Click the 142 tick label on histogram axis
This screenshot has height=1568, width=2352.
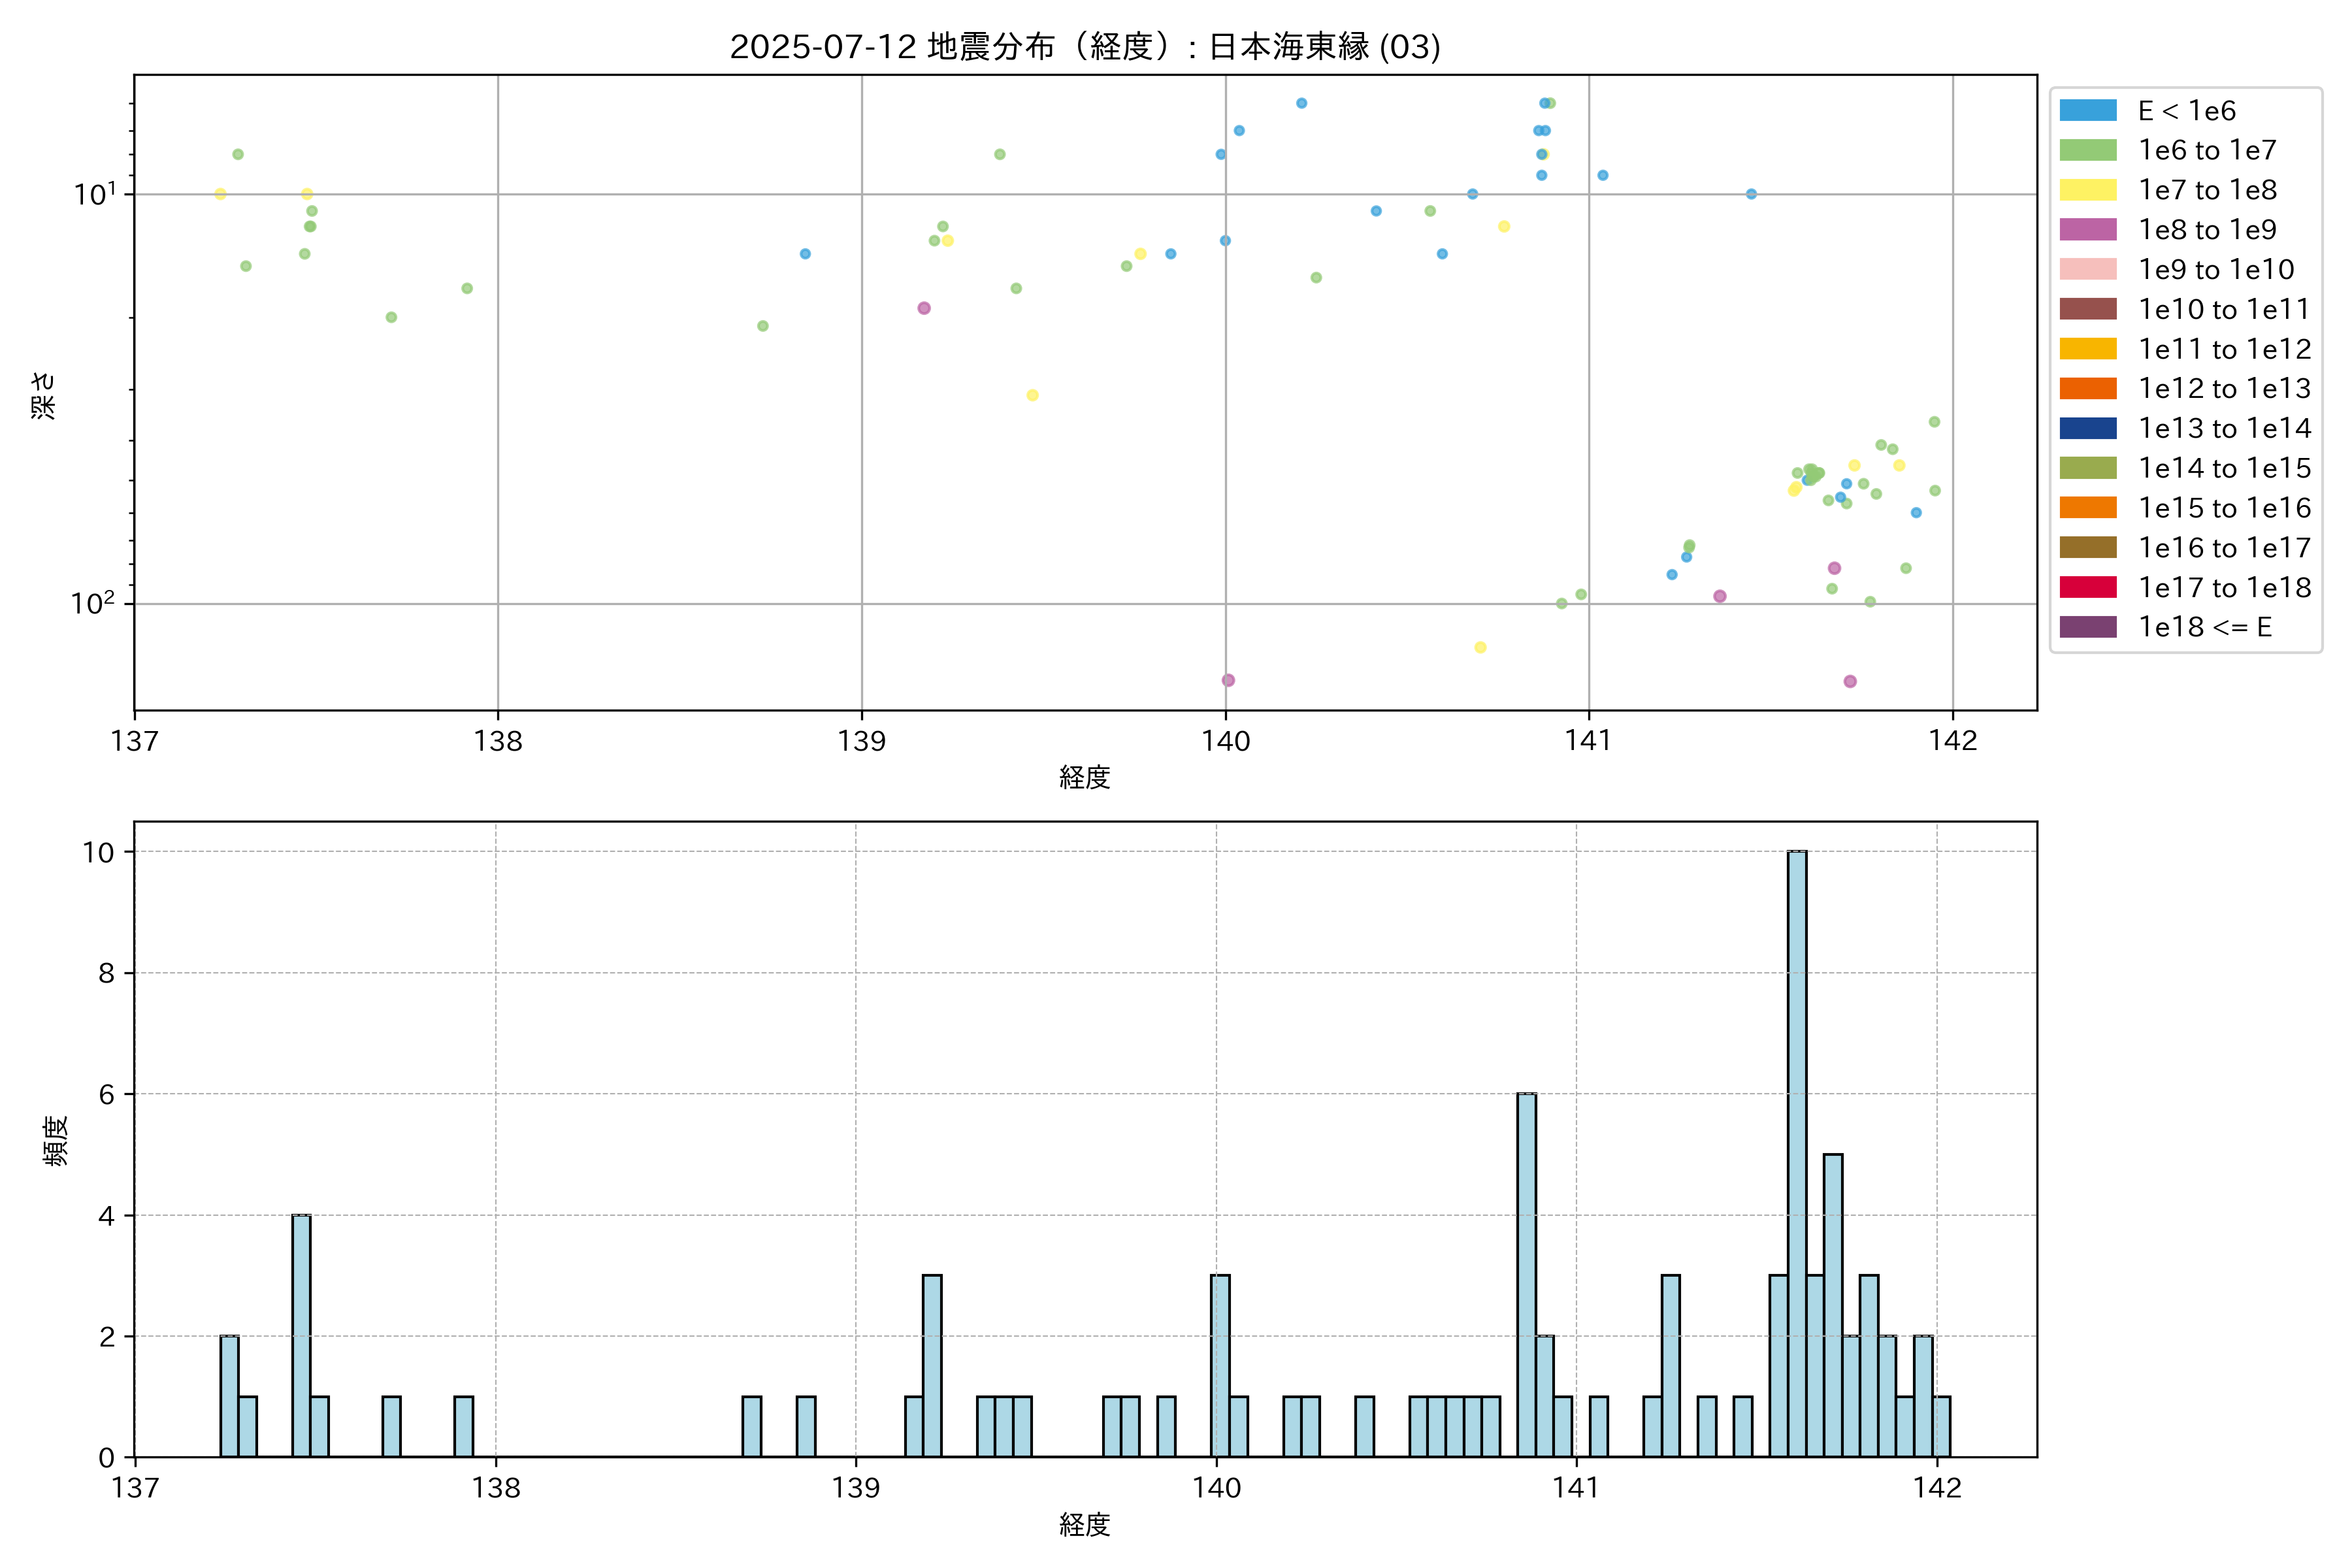click(1937, 1488)
